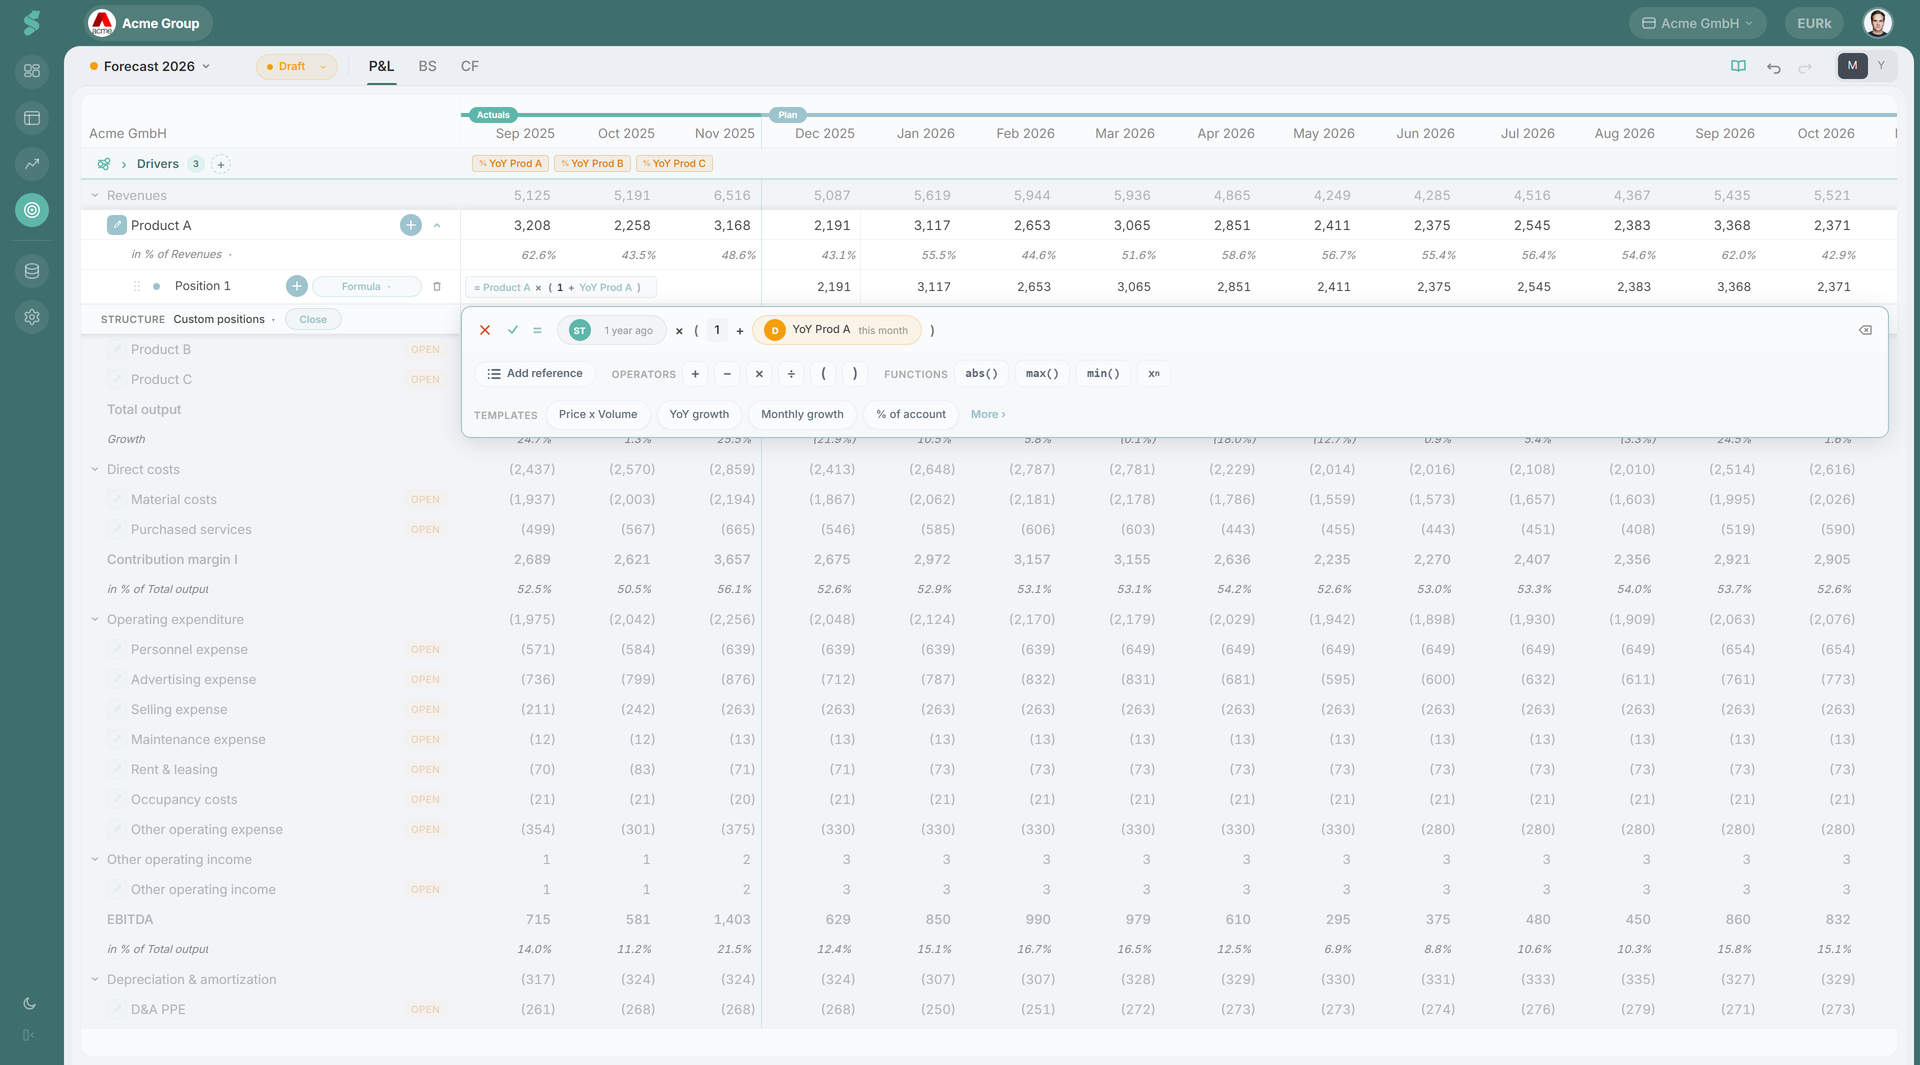
Task: Open Material costs via its OPEN button
Action: coord(425,500)
